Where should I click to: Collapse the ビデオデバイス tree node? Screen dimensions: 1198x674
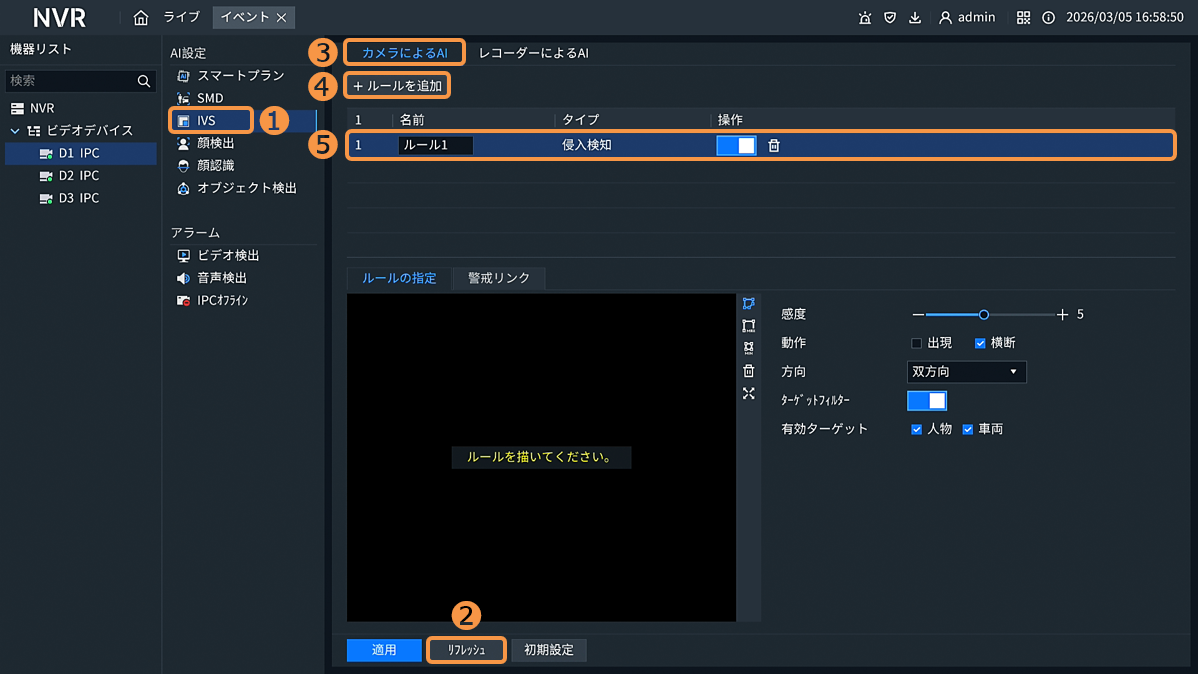click(15, 131)
